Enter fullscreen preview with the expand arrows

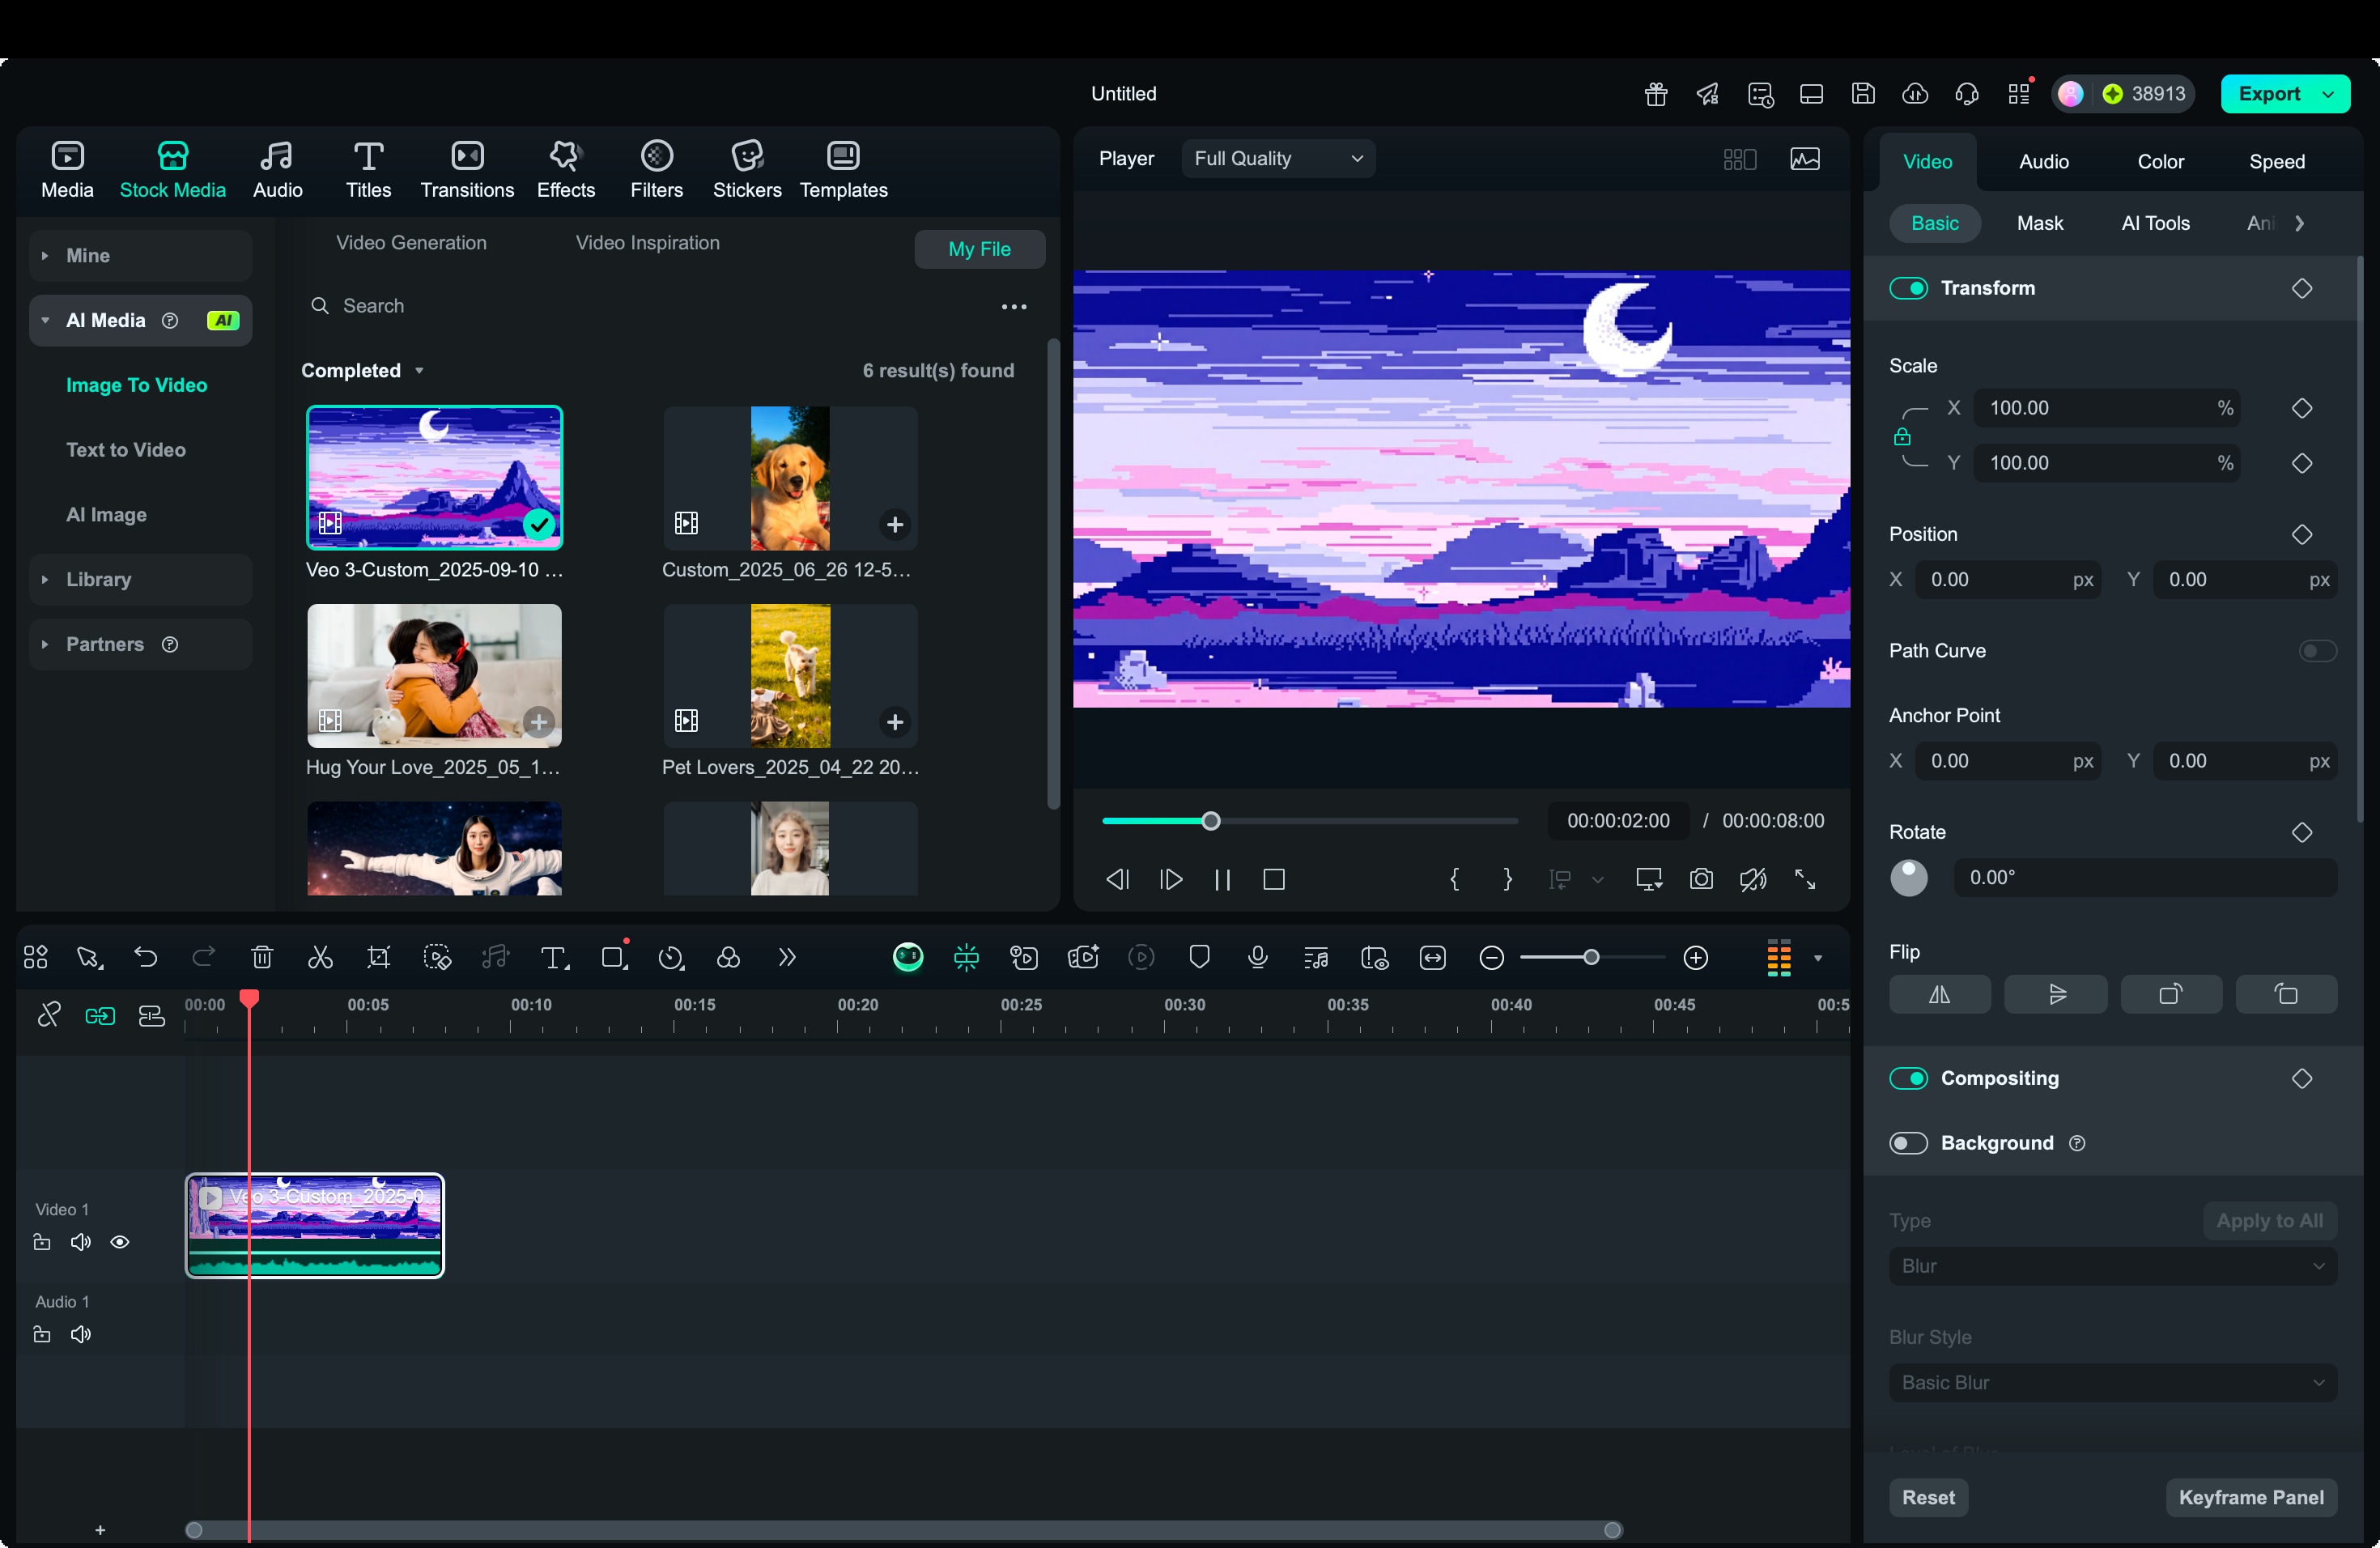[x=1805, y=879]
